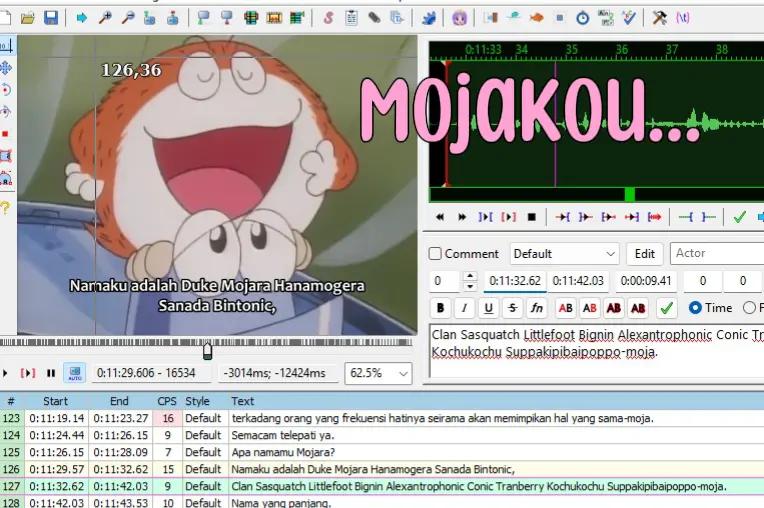This screenshot has height=508, width=764.
Task: Select the Time radio button
Action: click(695, 308)
